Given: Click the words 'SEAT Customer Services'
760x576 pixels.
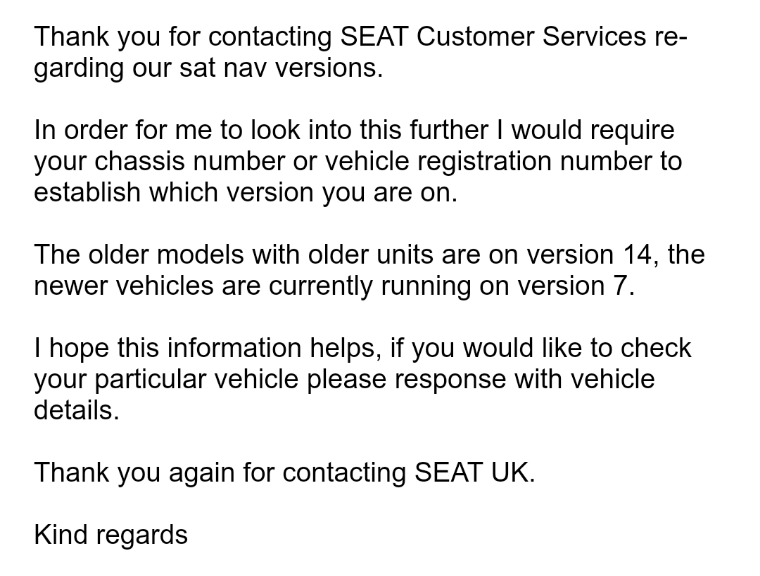Looking at the screenshot, I should [x=493, y=37].
